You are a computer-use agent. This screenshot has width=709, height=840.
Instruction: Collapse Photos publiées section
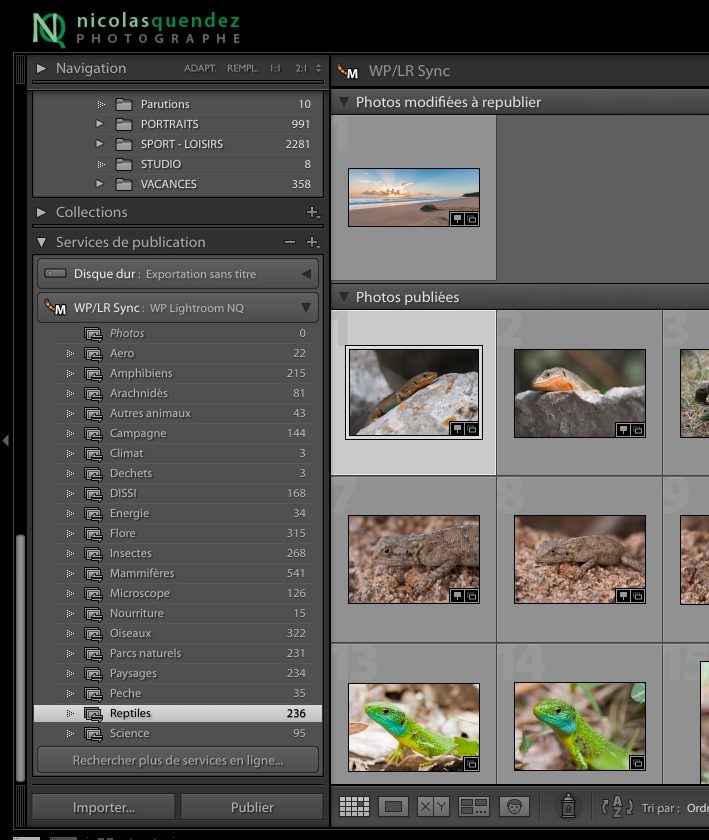(343, 297)
